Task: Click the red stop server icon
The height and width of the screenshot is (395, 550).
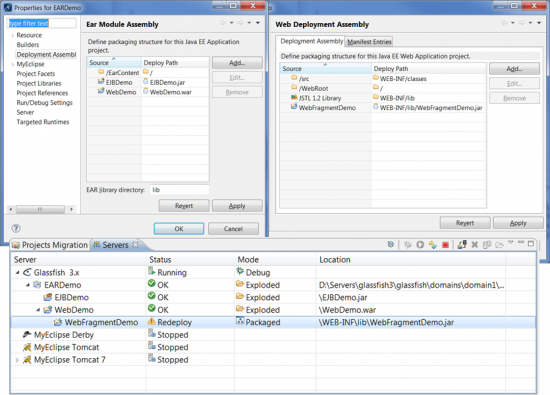Action: (x=445, y=245)
